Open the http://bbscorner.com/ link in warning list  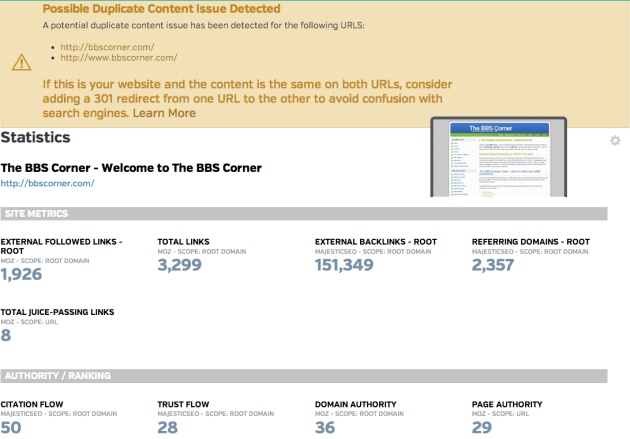(x=107, y=47)
